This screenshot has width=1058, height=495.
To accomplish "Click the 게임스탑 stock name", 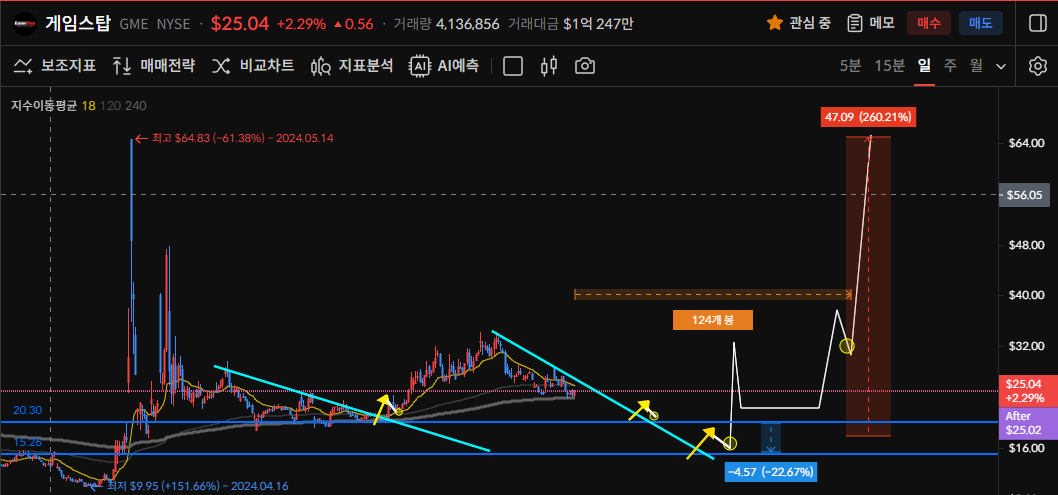I will click(77, 24).
